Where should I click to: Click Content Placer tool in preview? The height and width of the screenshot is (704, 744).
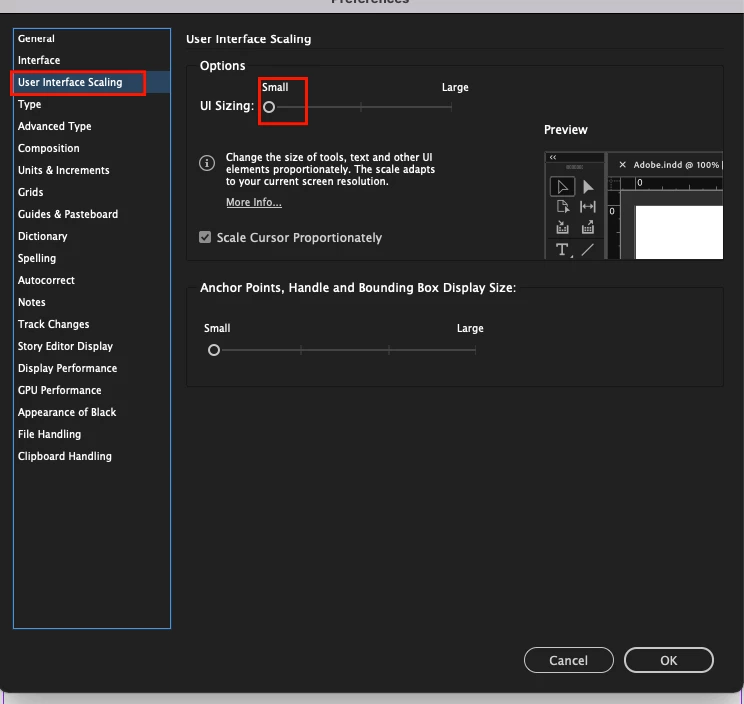pyautogui.click(x=588, y=227)
